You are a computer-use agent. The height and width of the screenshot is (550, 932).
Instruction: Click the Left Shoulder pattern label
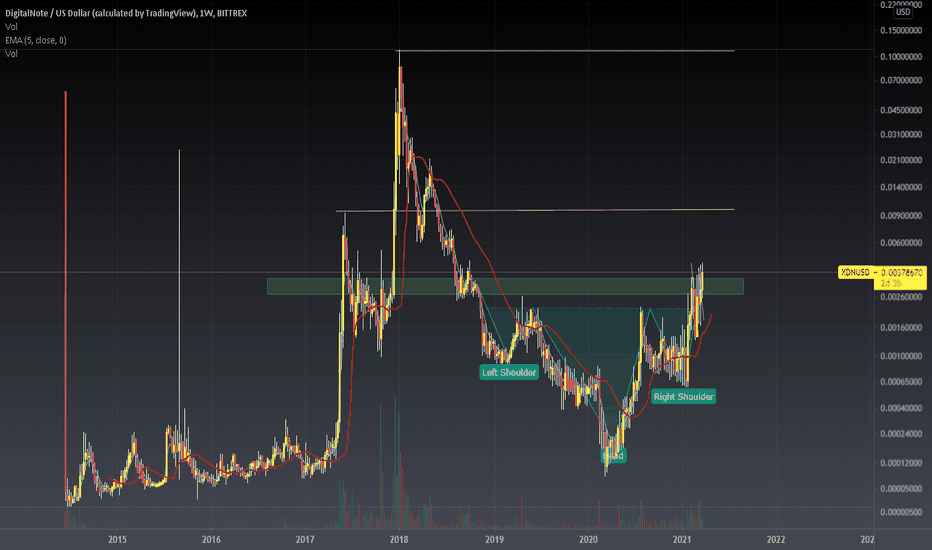click(509, 373)
